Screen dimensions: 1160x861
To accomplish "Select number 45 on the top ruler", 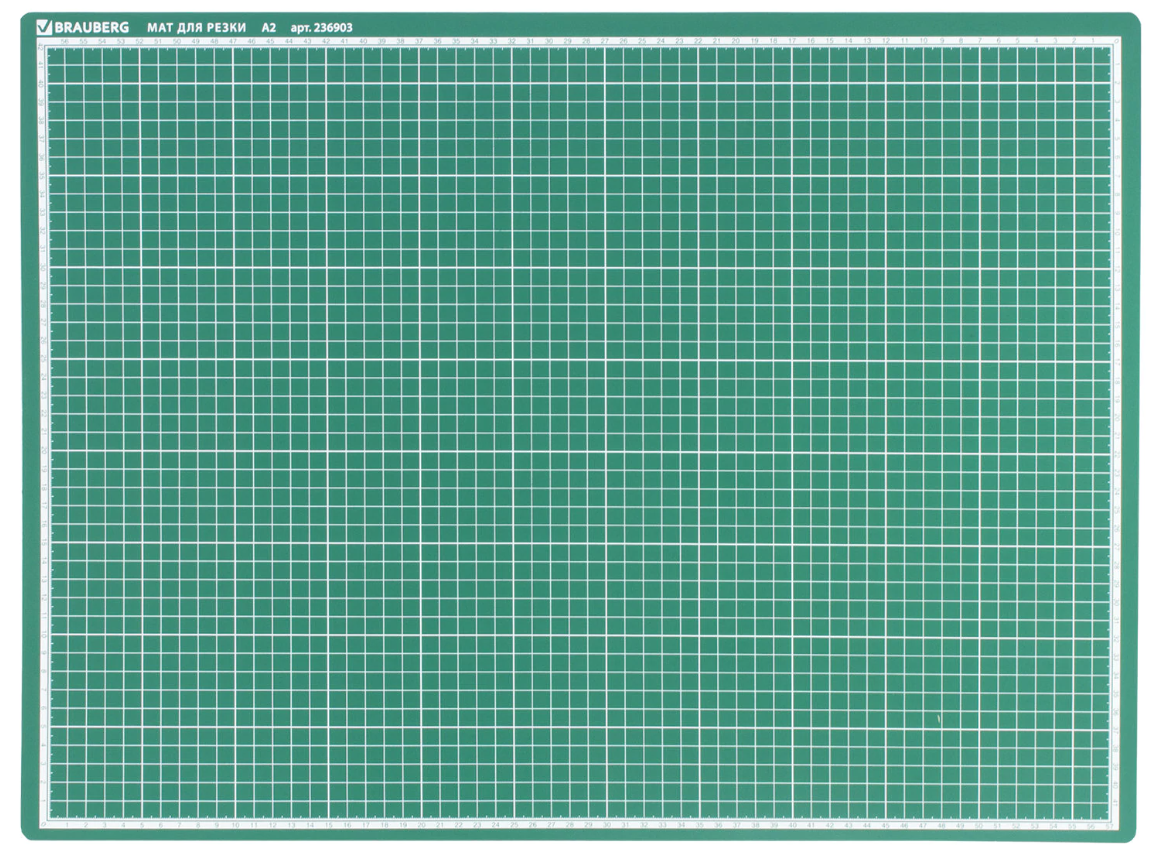I will point(270,42).
